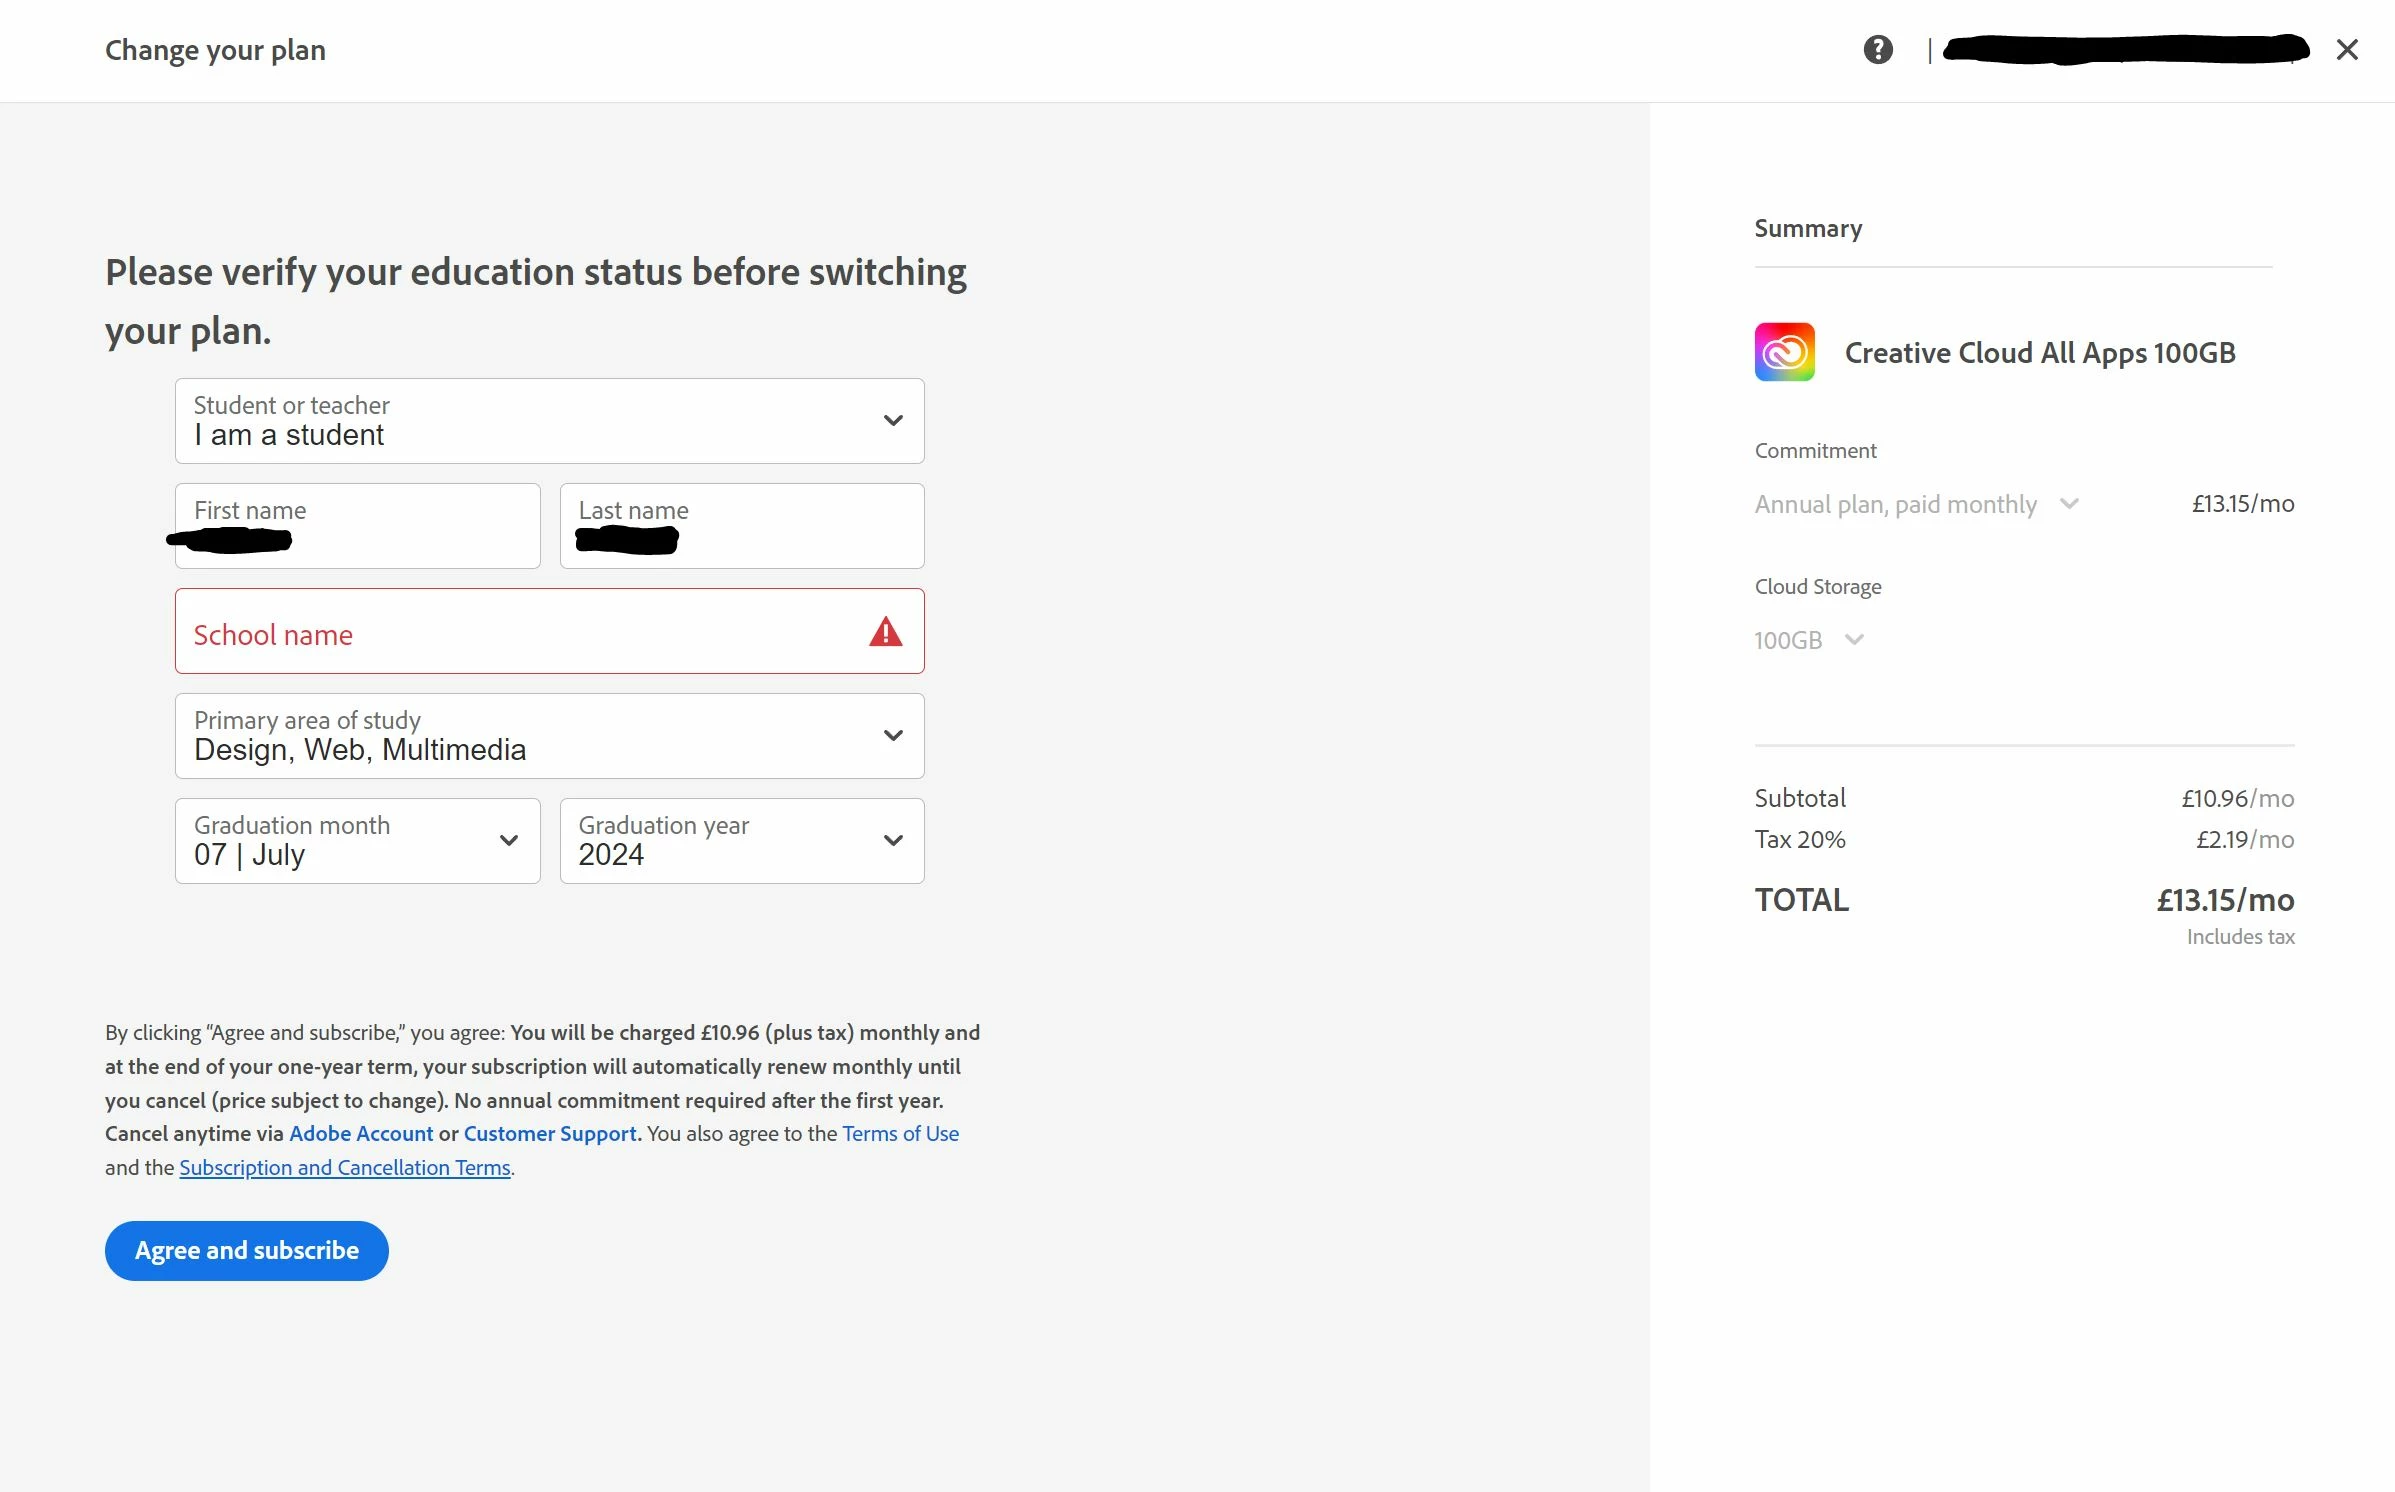Expand the Primary area of study dropdown
2395x1492 pixels.
point(549,736)
